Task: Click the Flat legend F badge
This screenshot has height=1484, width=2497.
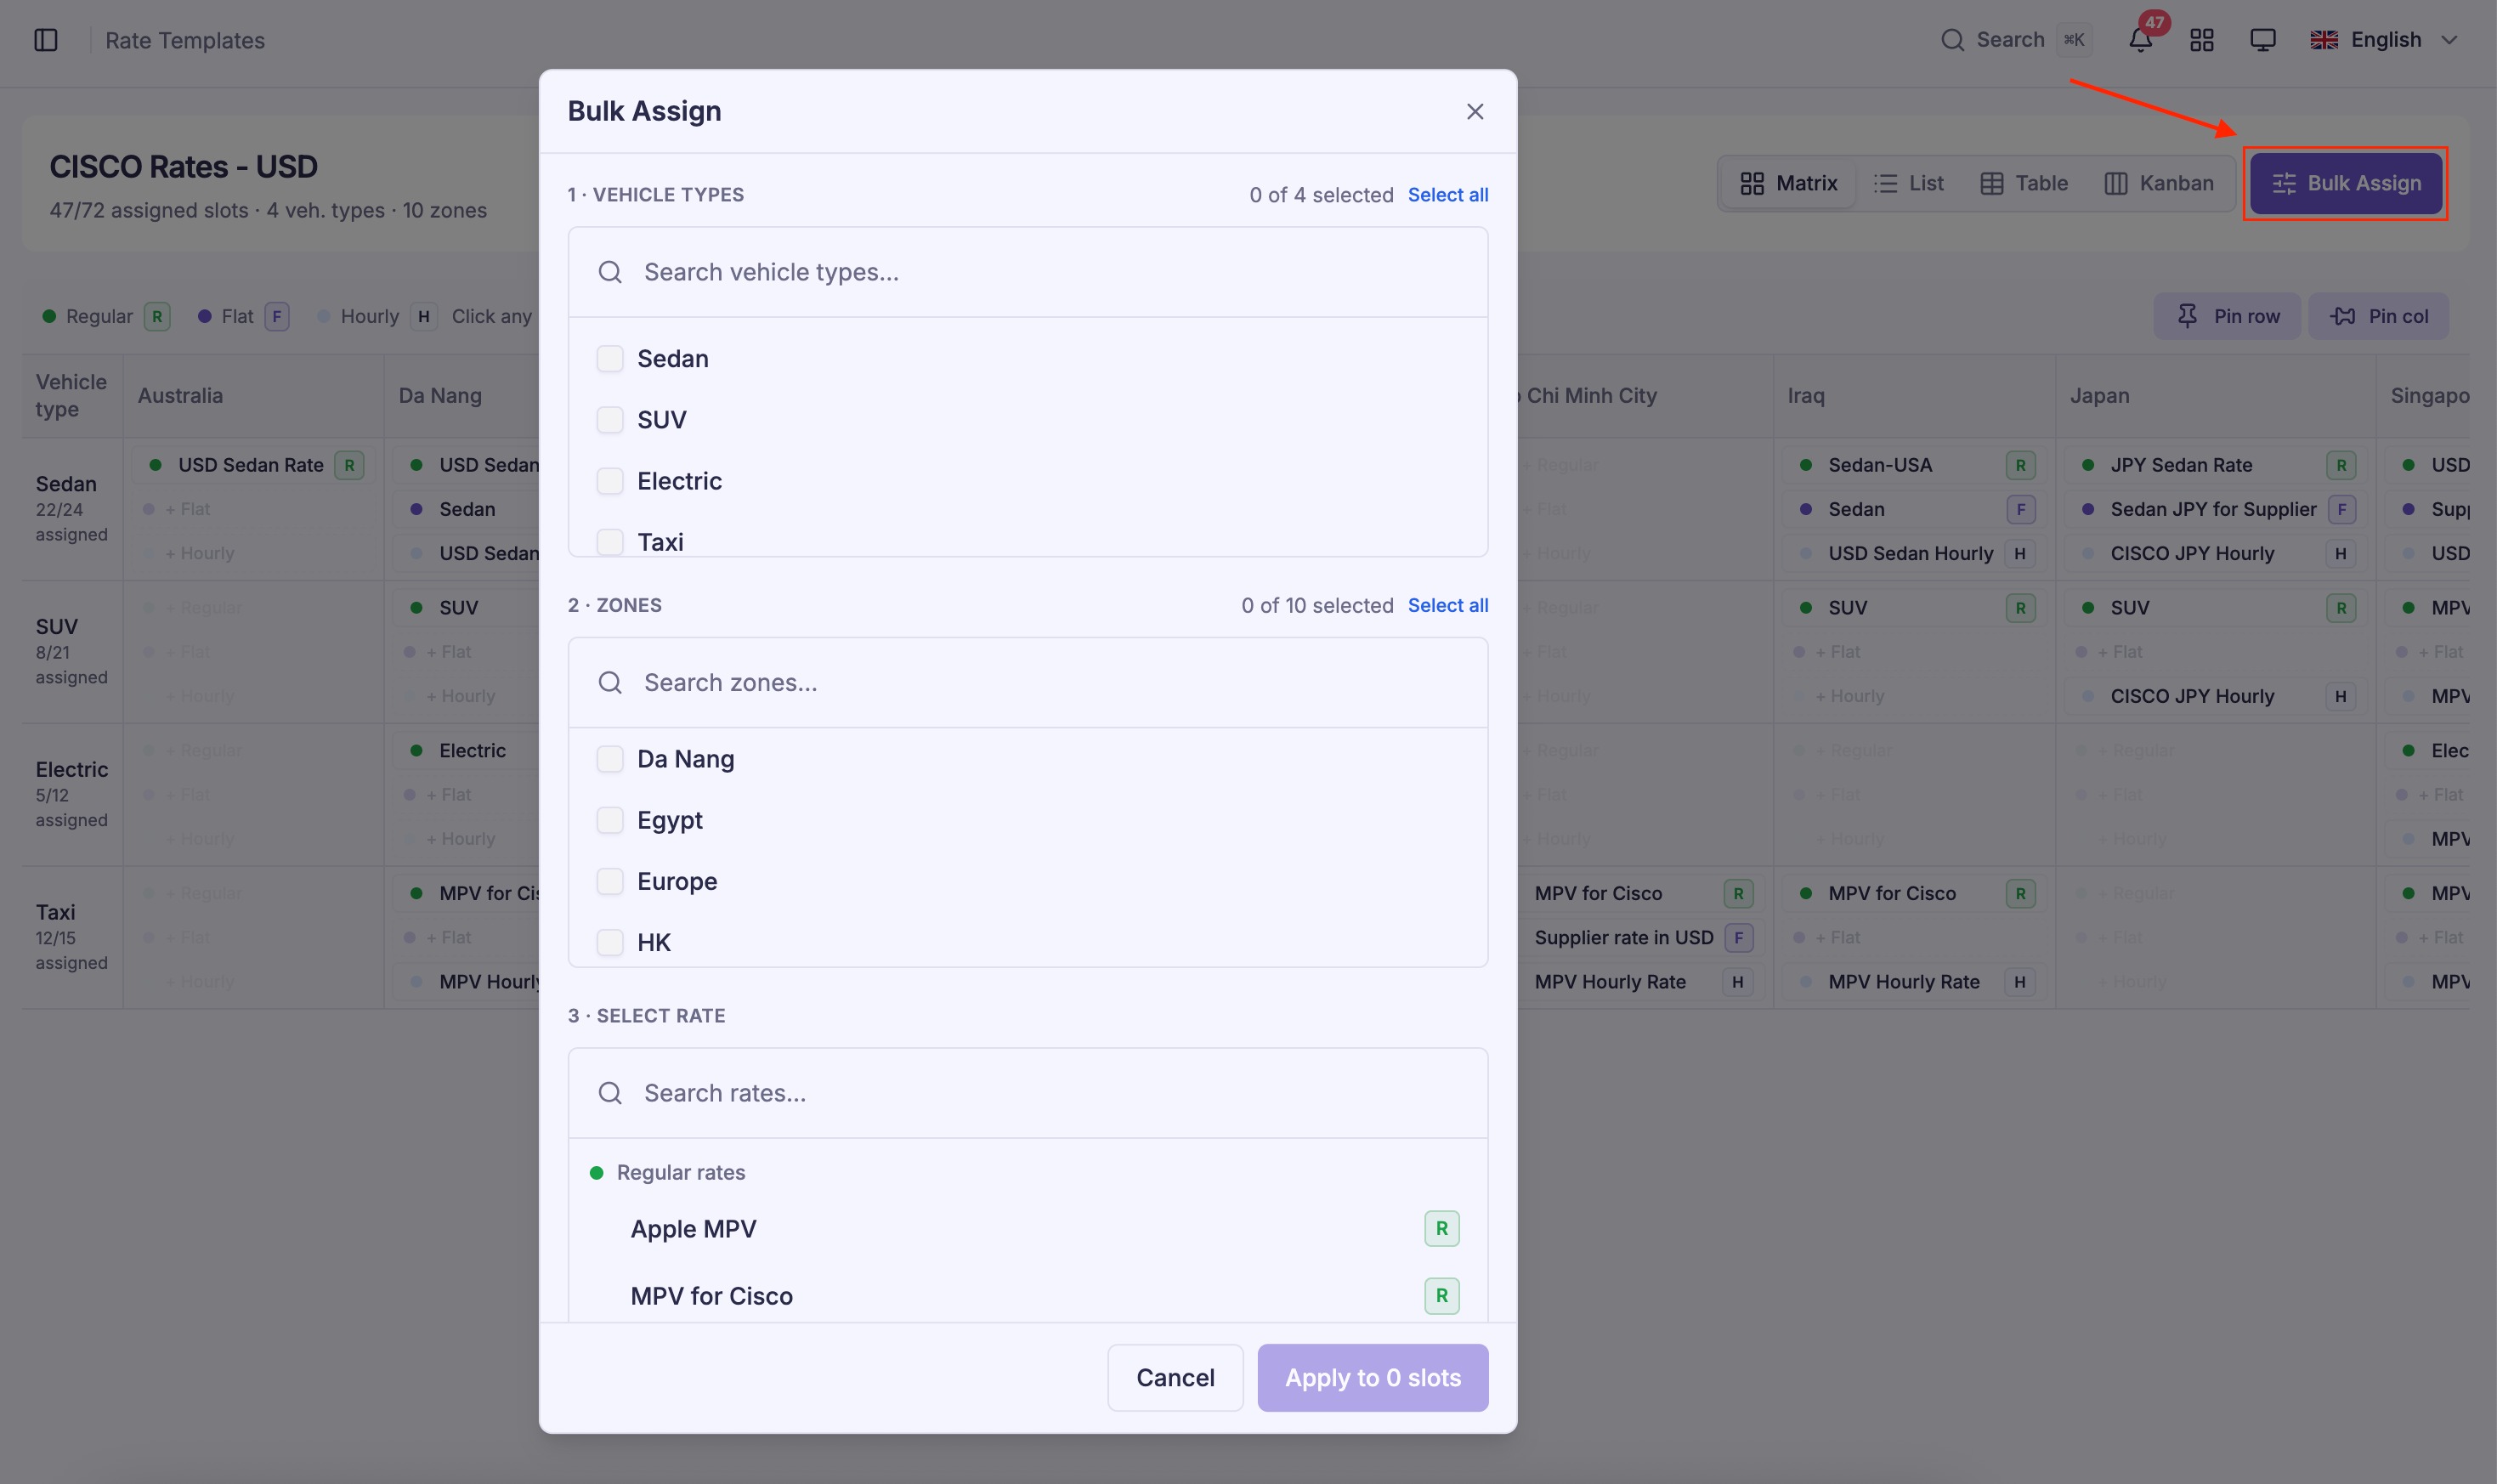Action: point(277,316)
